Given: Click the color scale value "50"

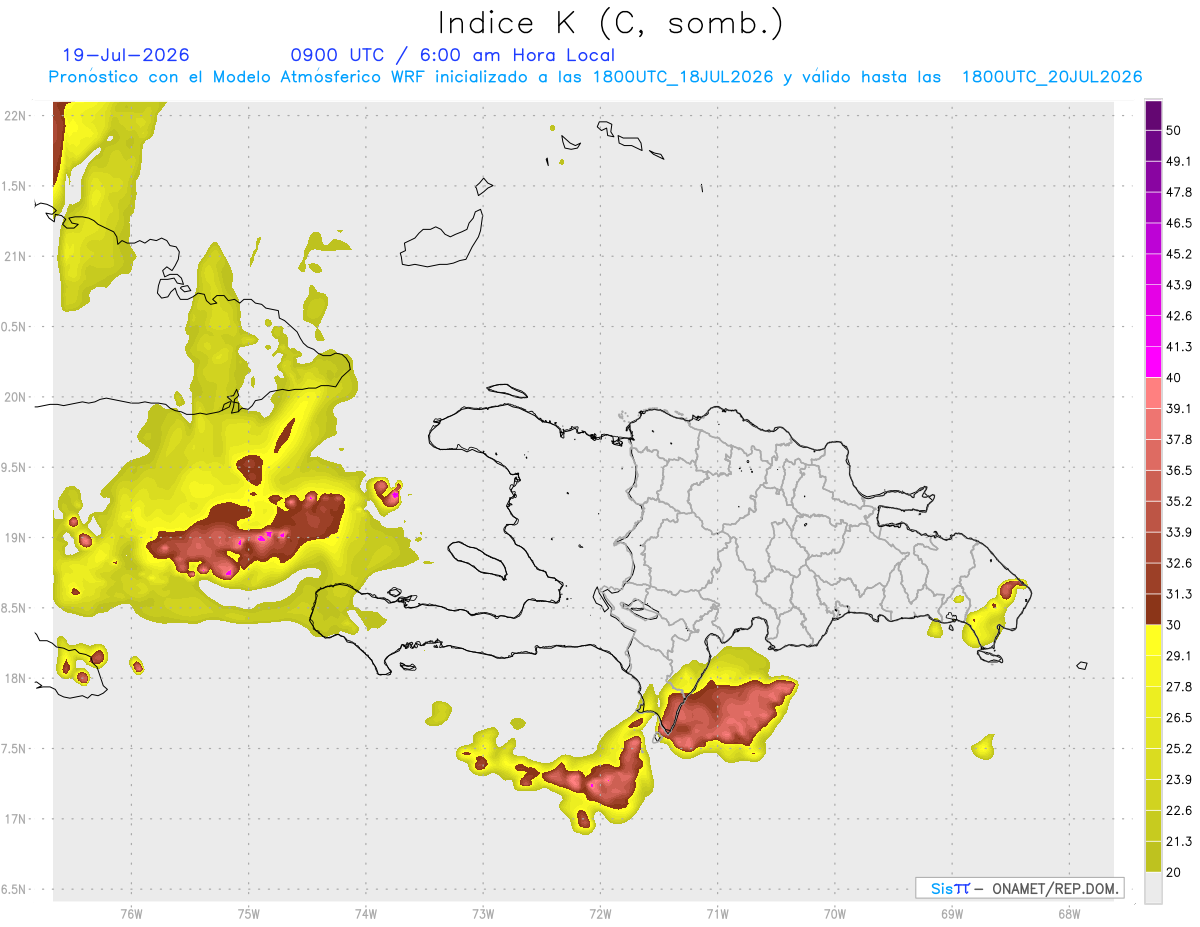Looking at the screenshot, I should click(1175, 131).
